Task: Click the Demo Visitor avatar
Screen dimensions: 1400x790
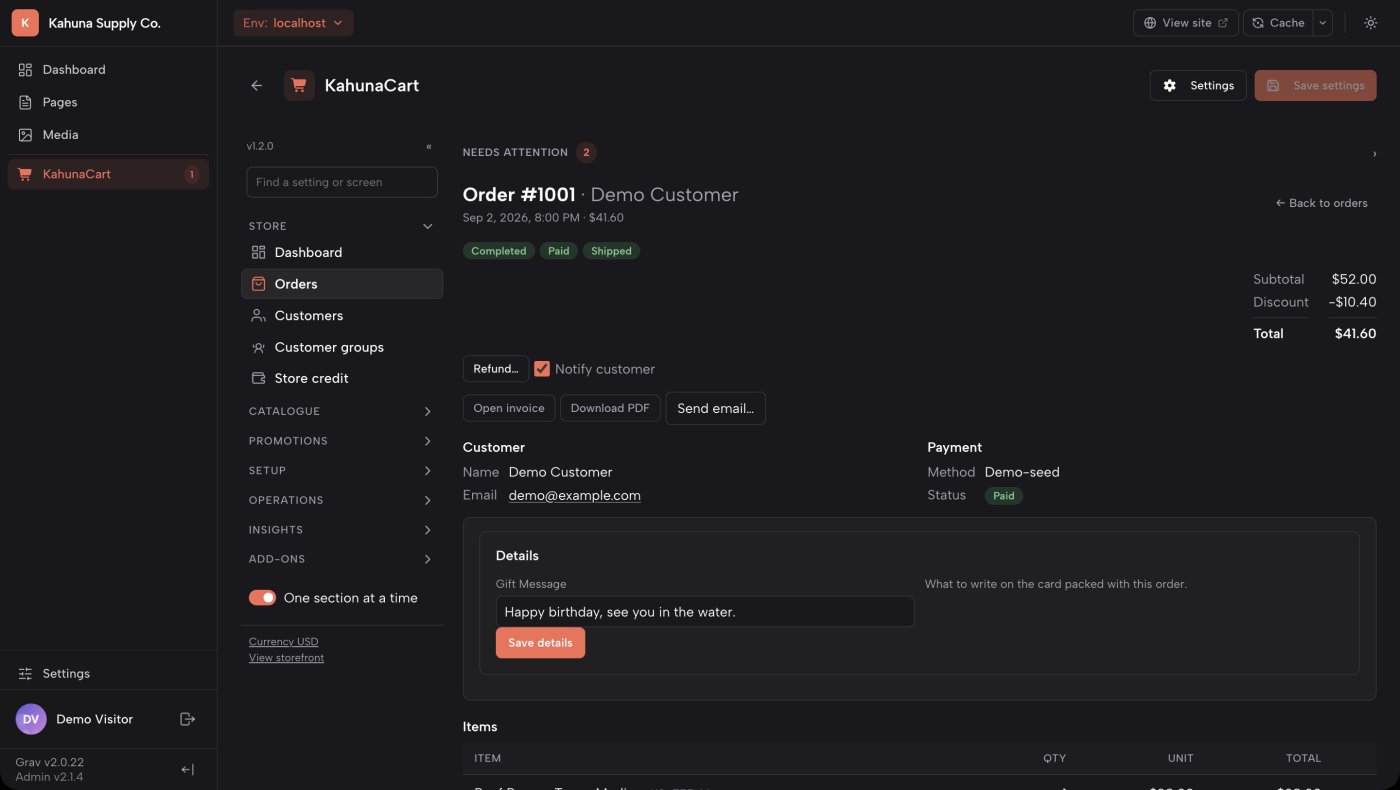Action: click(x=31, y=719)
